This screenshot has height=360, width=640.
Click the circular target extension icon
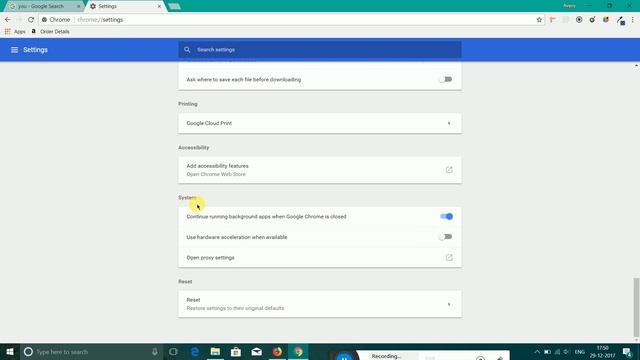[579, 20]
